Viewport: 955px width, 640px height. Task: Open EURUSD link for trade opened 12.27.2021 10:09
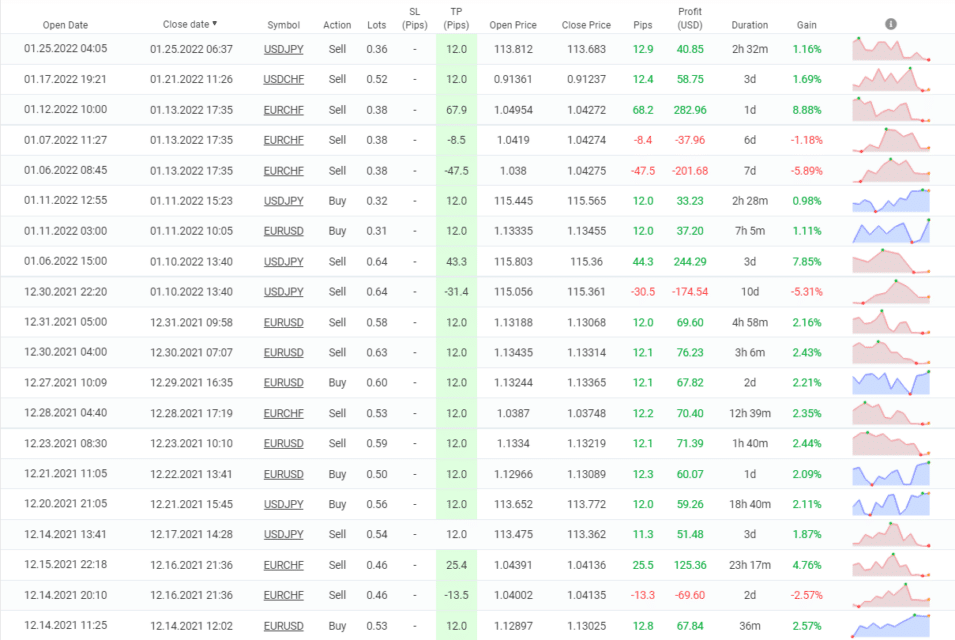[x=283, y=383]
